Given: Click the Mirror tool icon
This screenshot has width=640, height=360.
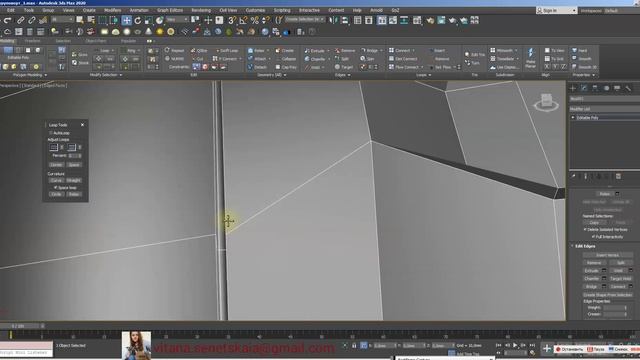Looking at the screenshot, I should coord(333,20).
